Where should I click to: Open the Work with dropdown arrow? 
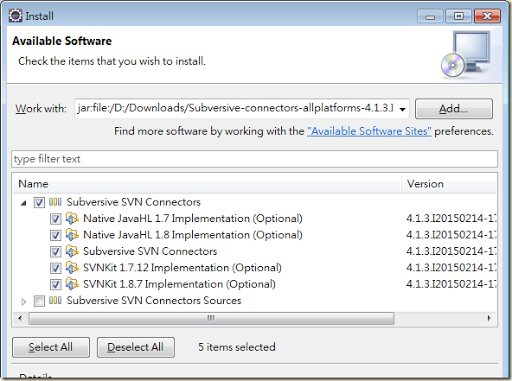point(403,109)
